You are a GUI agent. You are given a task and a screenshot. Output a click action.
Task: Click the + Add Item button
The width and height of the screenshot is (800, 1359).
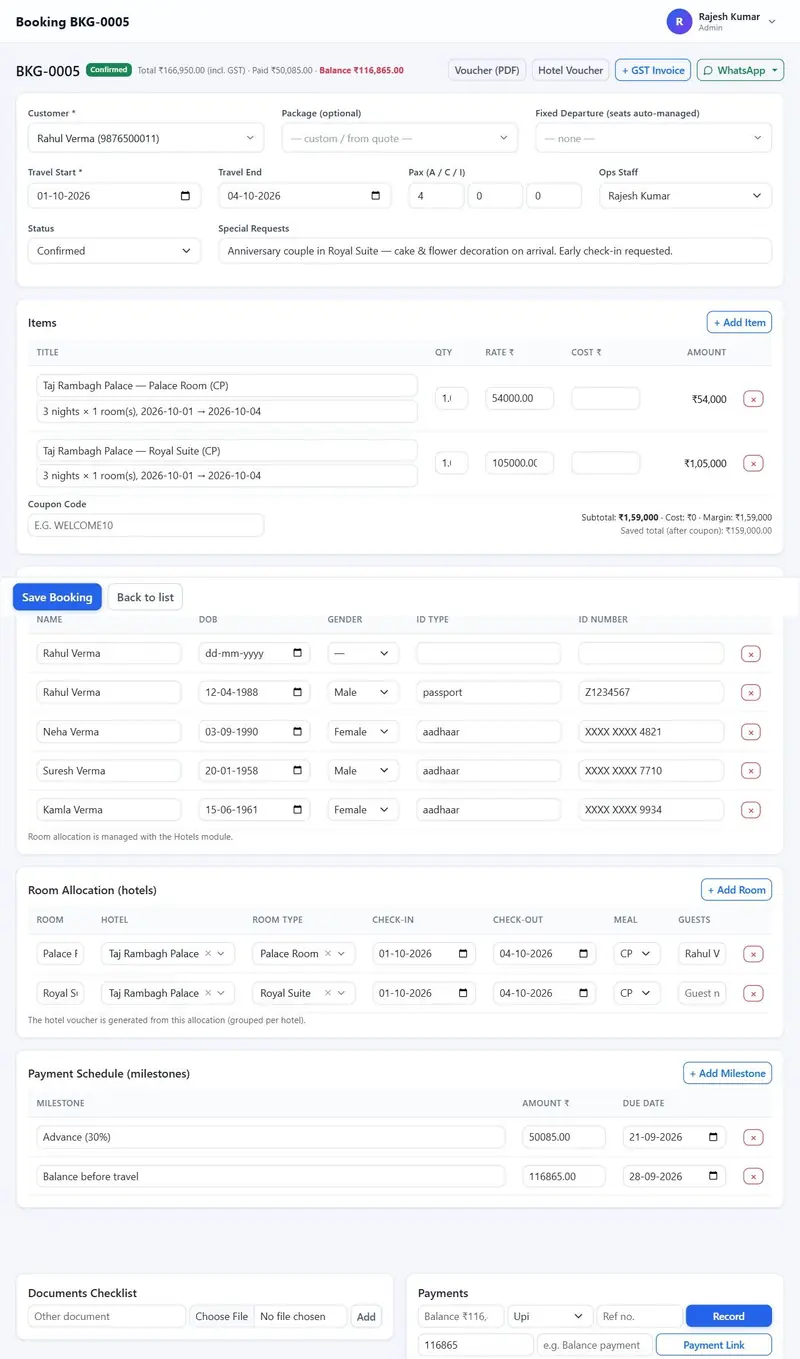pyautogui.click(x=739, y=322)
